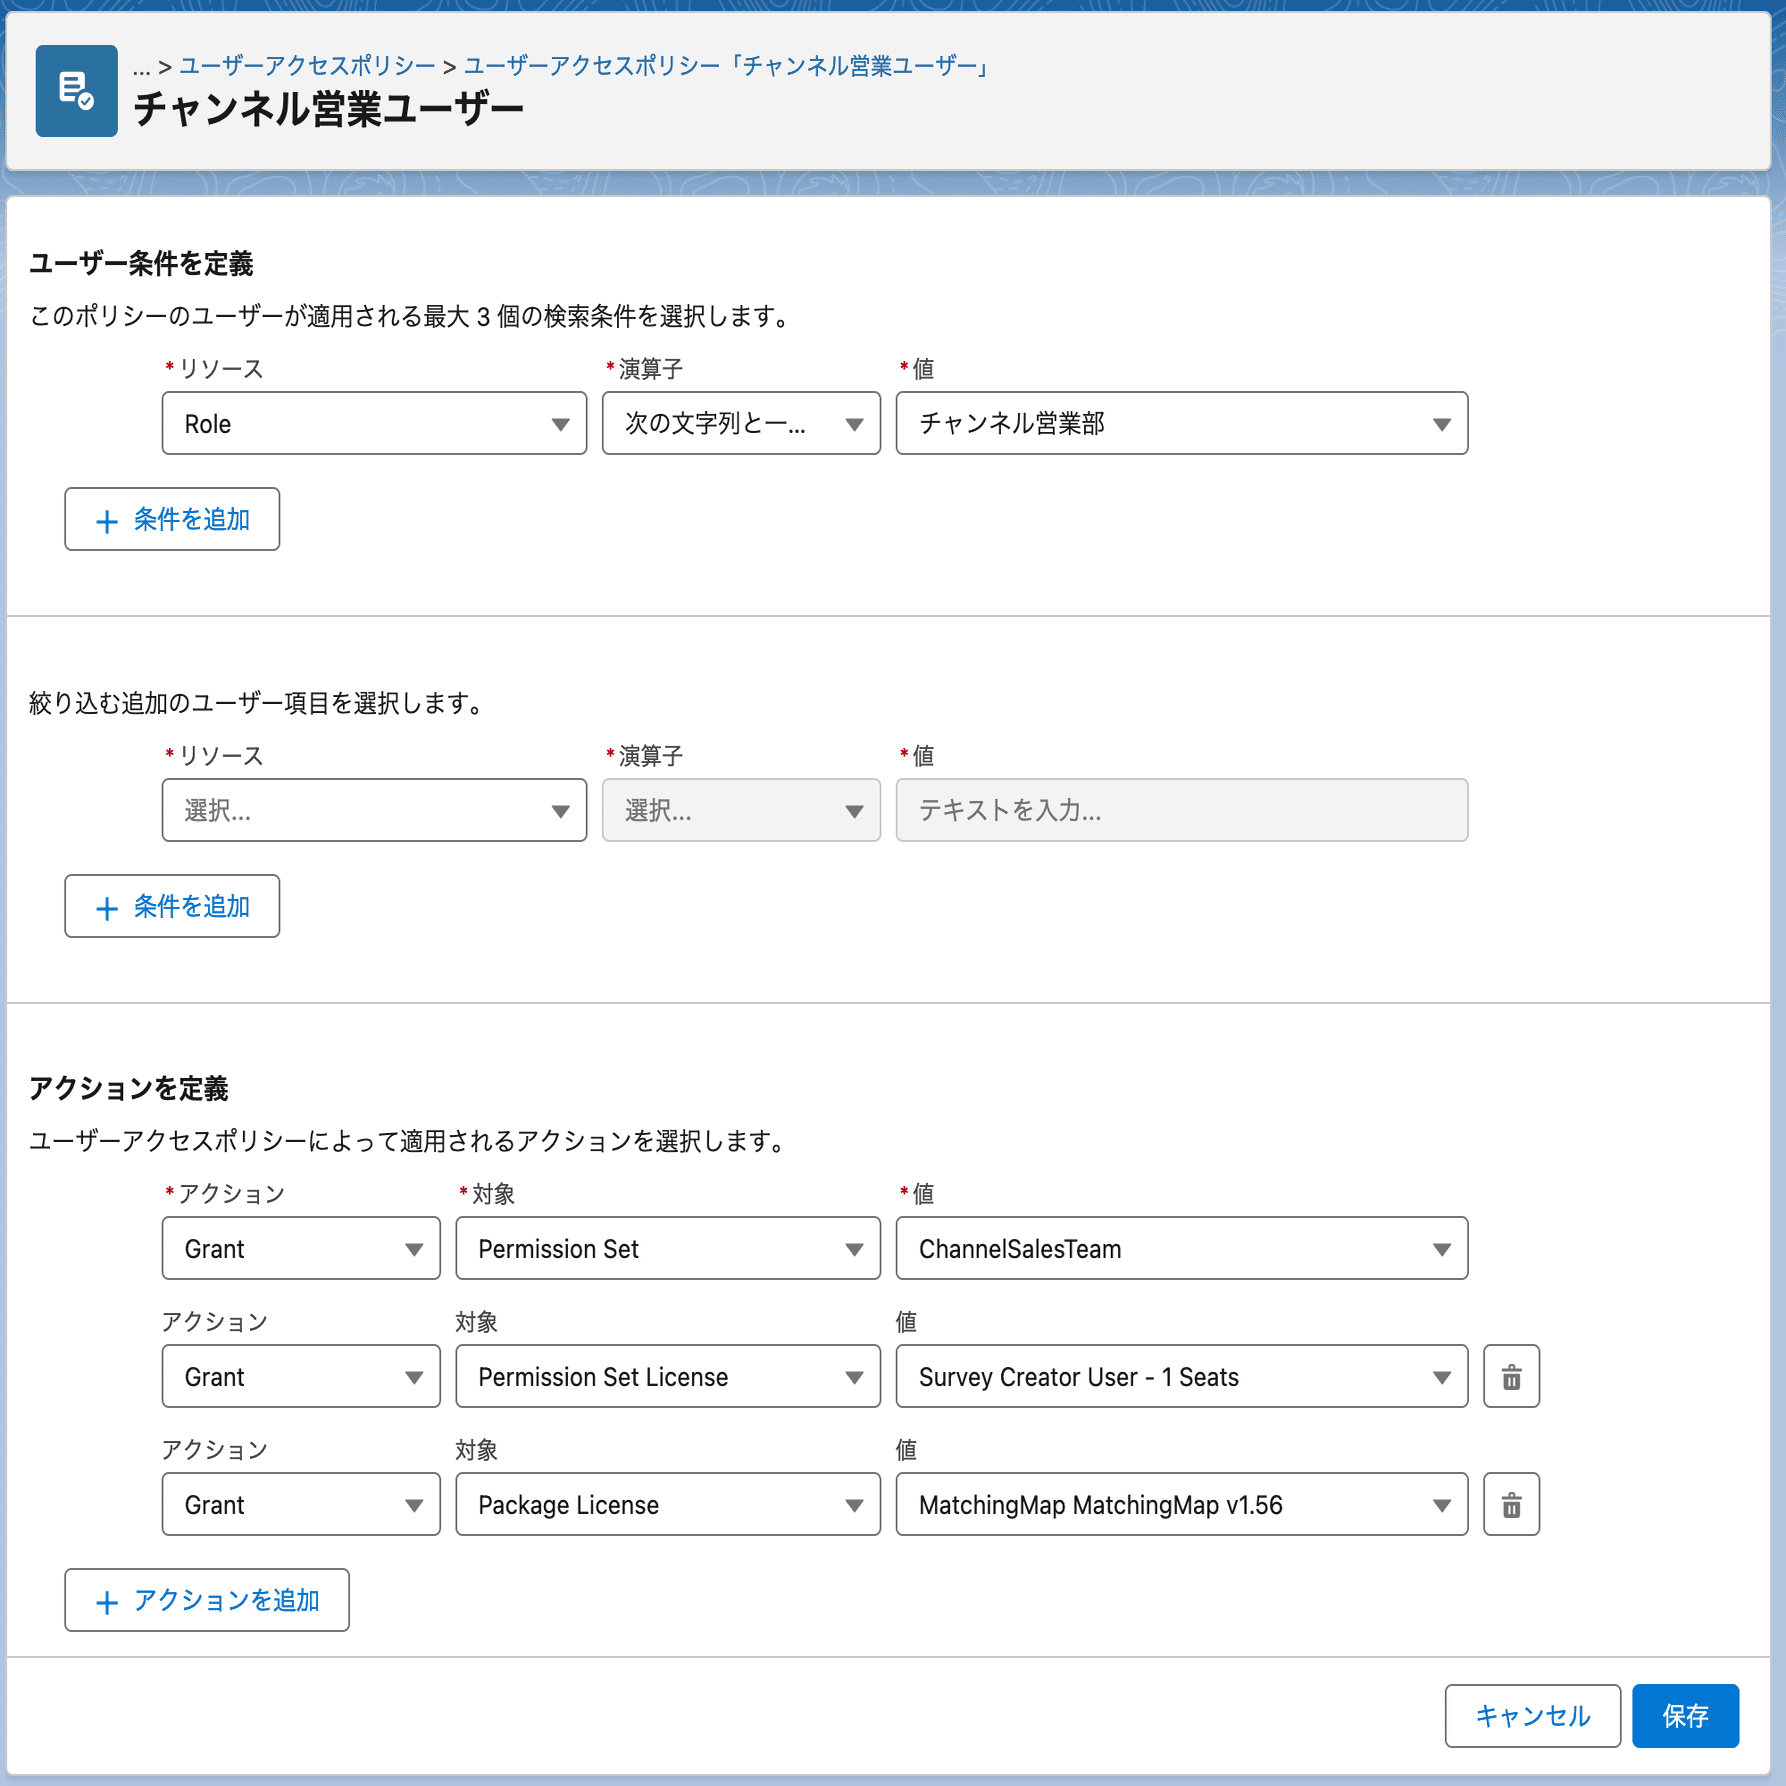Open the ユーザーアクセスポリシー breadcrumb link
This screenshot has height=1786, width=1786.
(307, 66)
